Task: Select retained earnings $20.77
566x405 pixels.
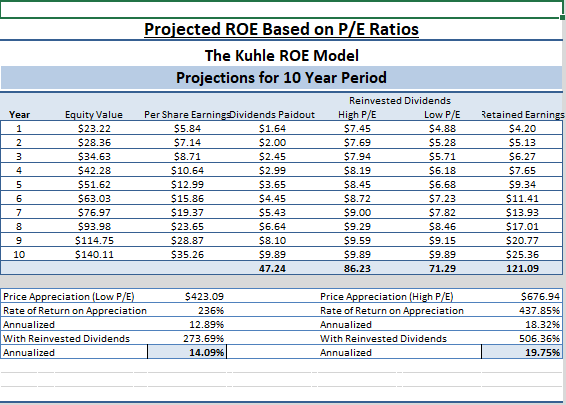Action: [x=522, y=240]
